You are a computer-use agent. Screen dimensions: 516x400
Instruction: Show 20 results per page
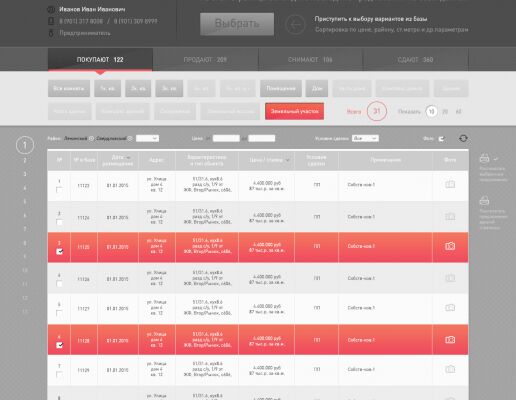(445, 112)
